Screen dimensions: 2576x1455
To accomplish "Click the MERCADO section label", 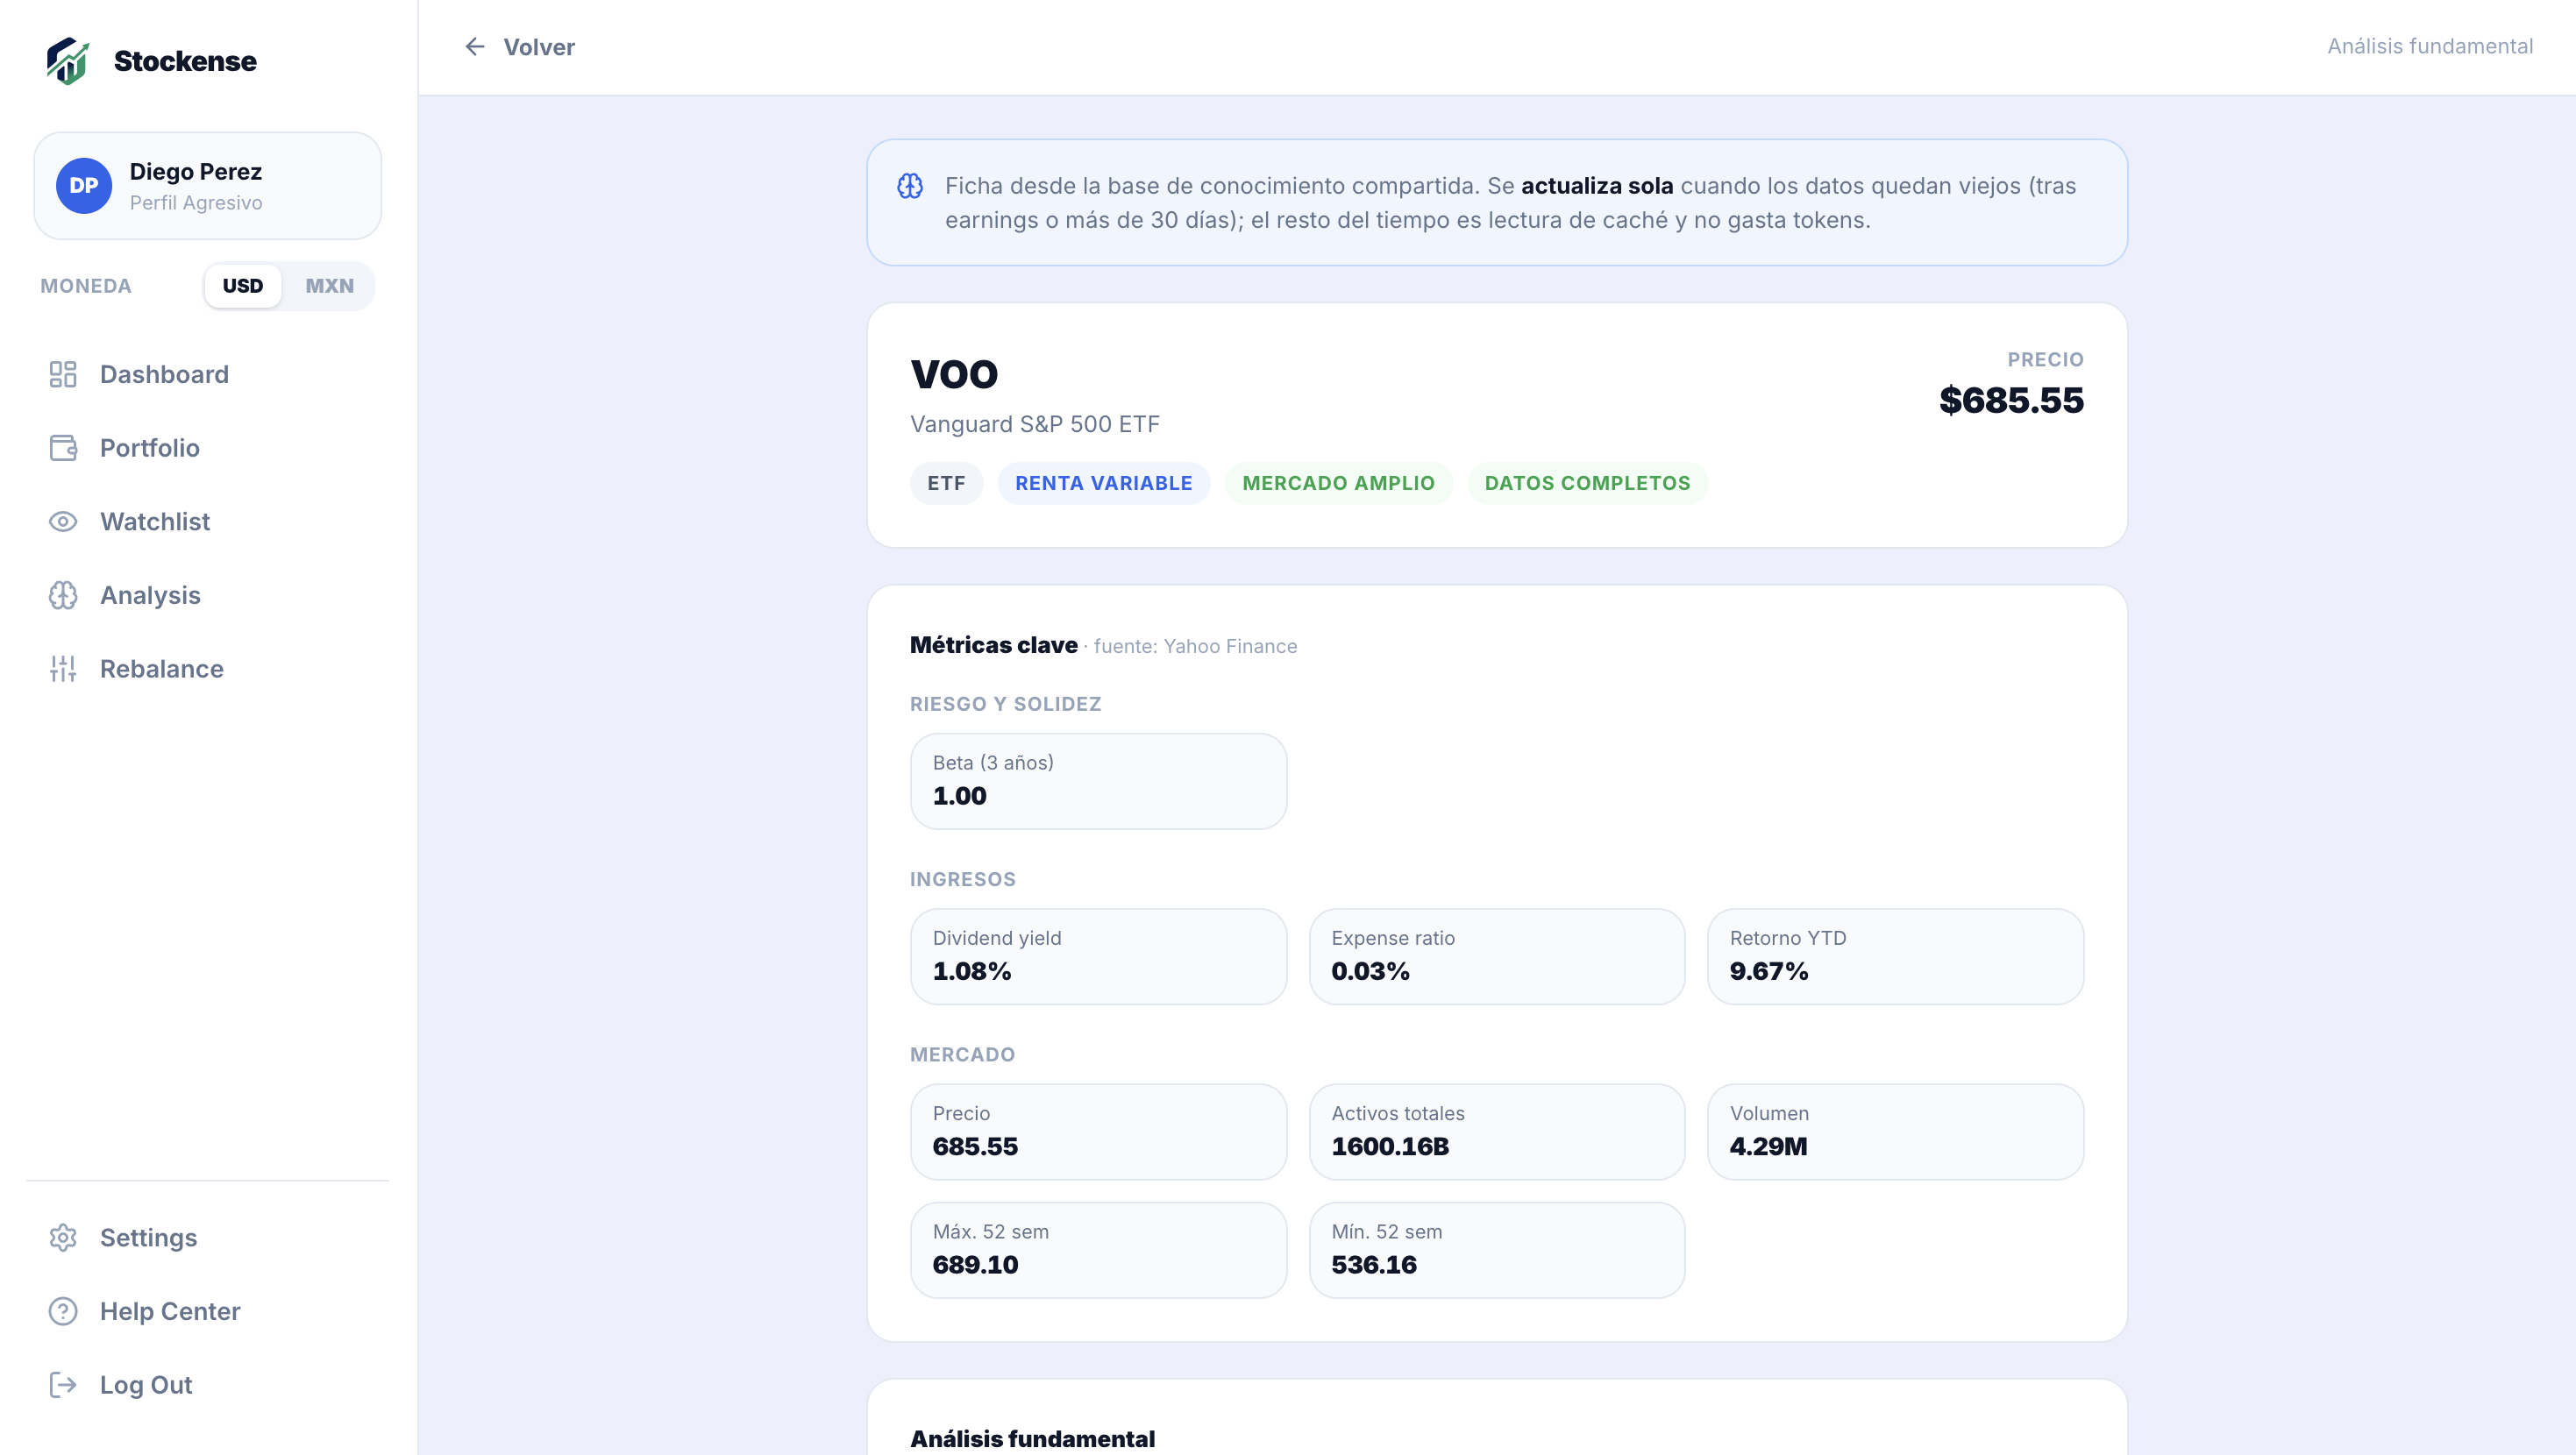I will pyautogui.click(x=962, y=1055).
